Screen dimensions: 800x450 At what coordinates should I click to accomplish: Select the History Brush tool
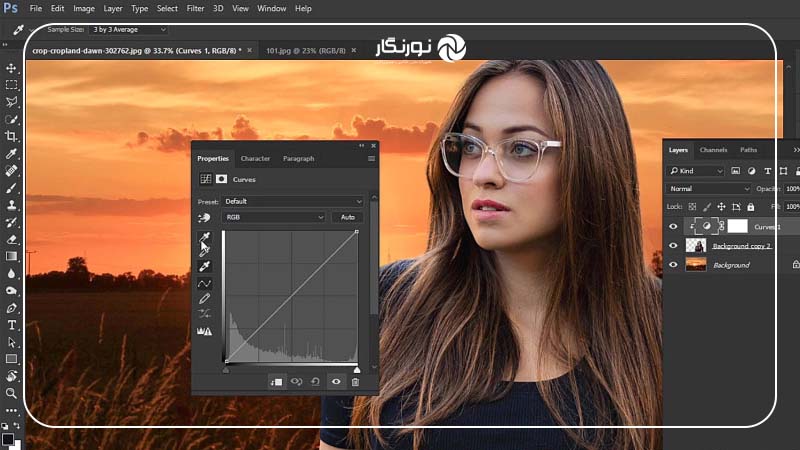pos(11,222)
